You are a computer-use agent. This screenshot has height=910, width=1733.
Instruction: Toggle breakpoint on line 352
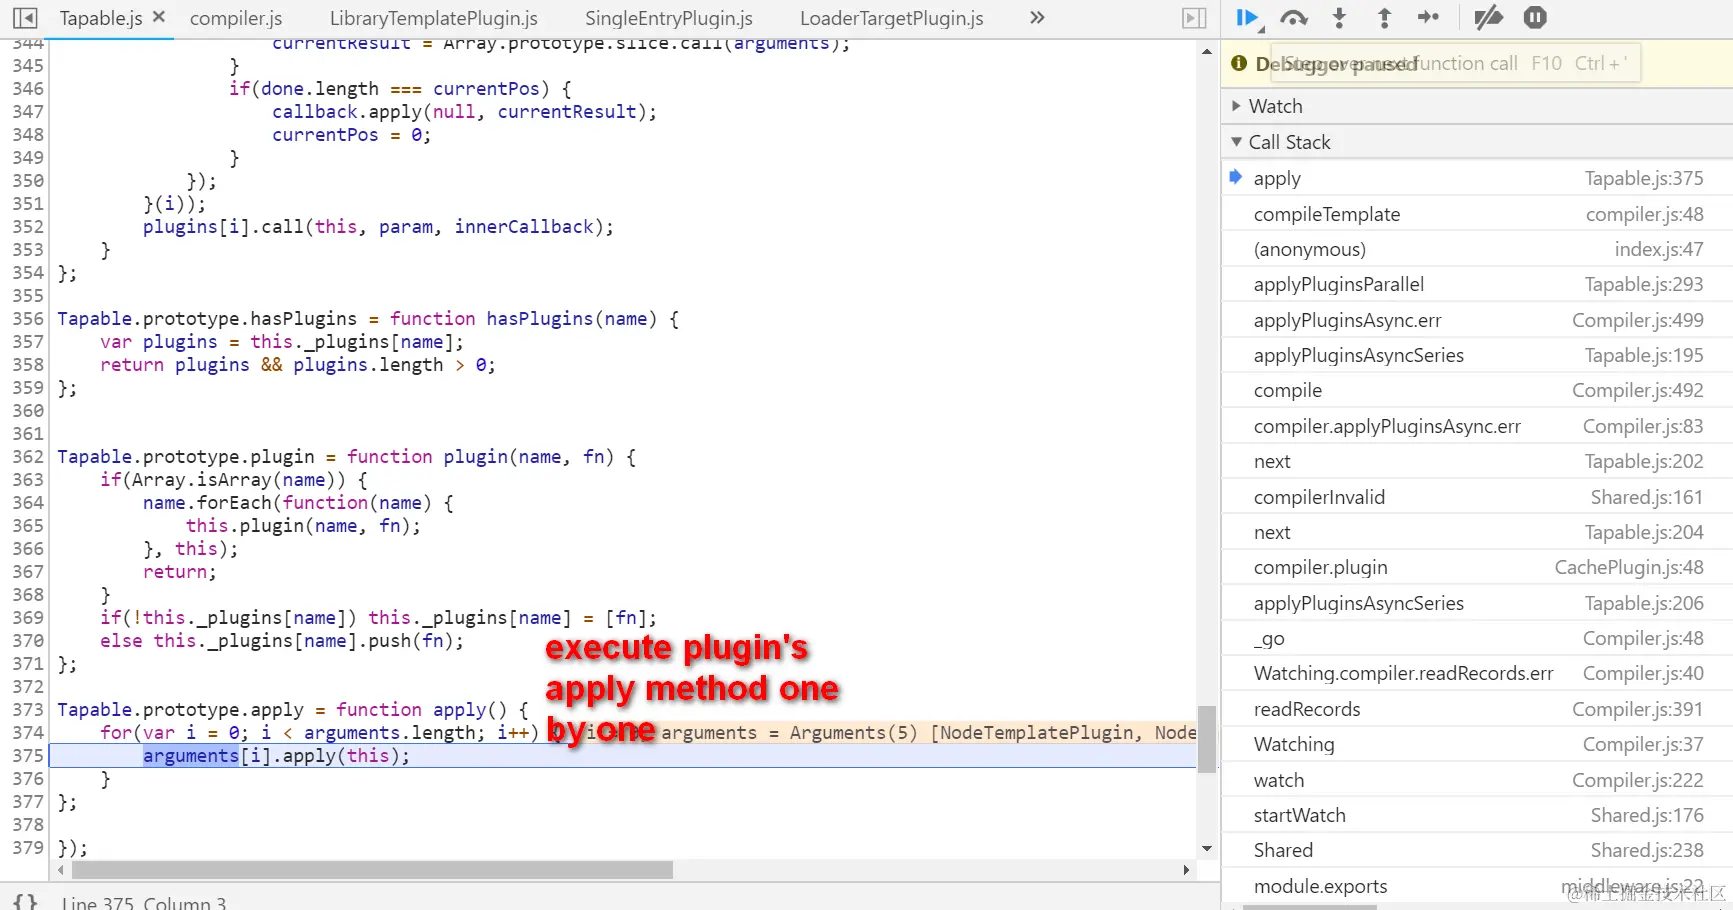pyautogui.click(x=28, y=227)
